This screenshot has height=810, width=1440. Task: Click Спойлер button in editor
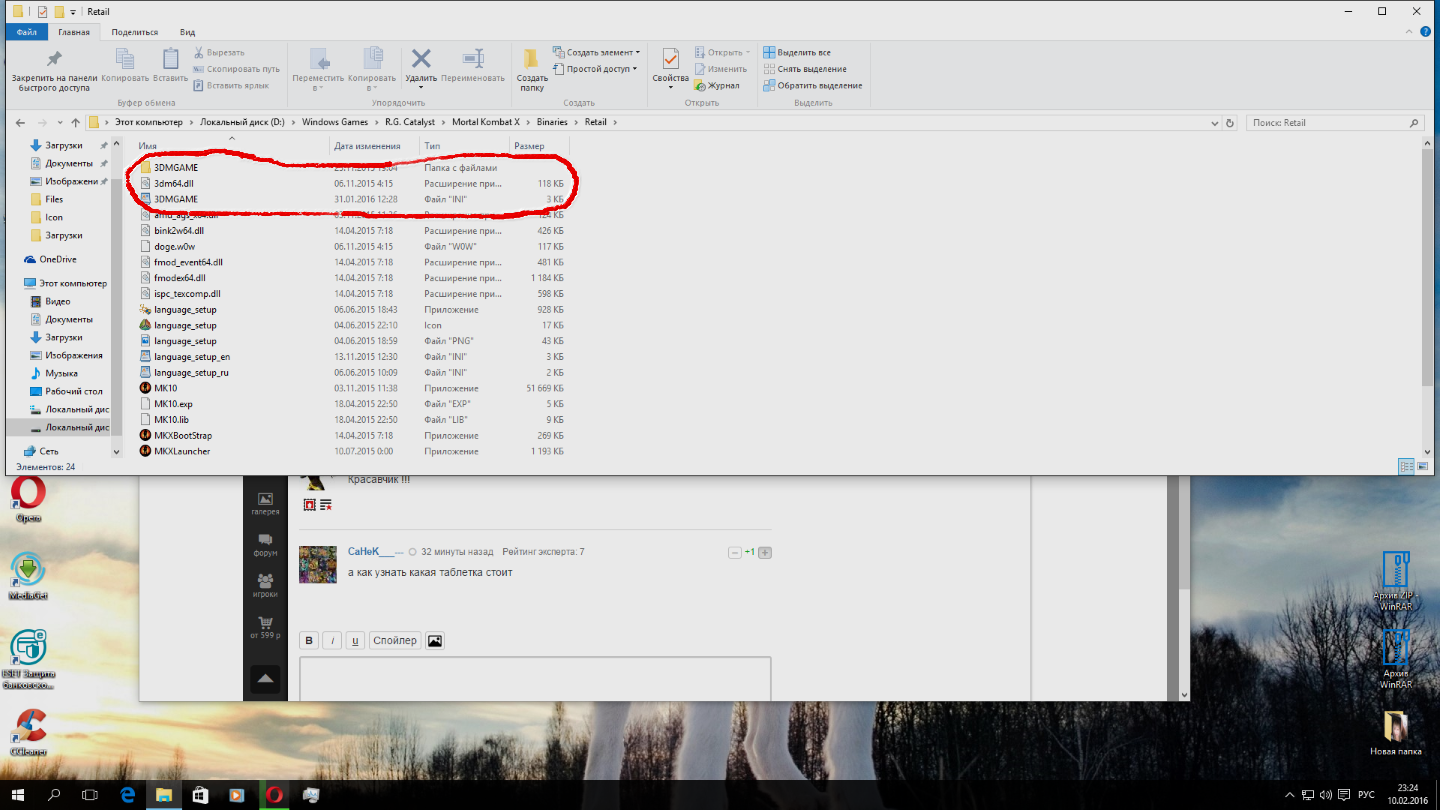click(395, 641)
